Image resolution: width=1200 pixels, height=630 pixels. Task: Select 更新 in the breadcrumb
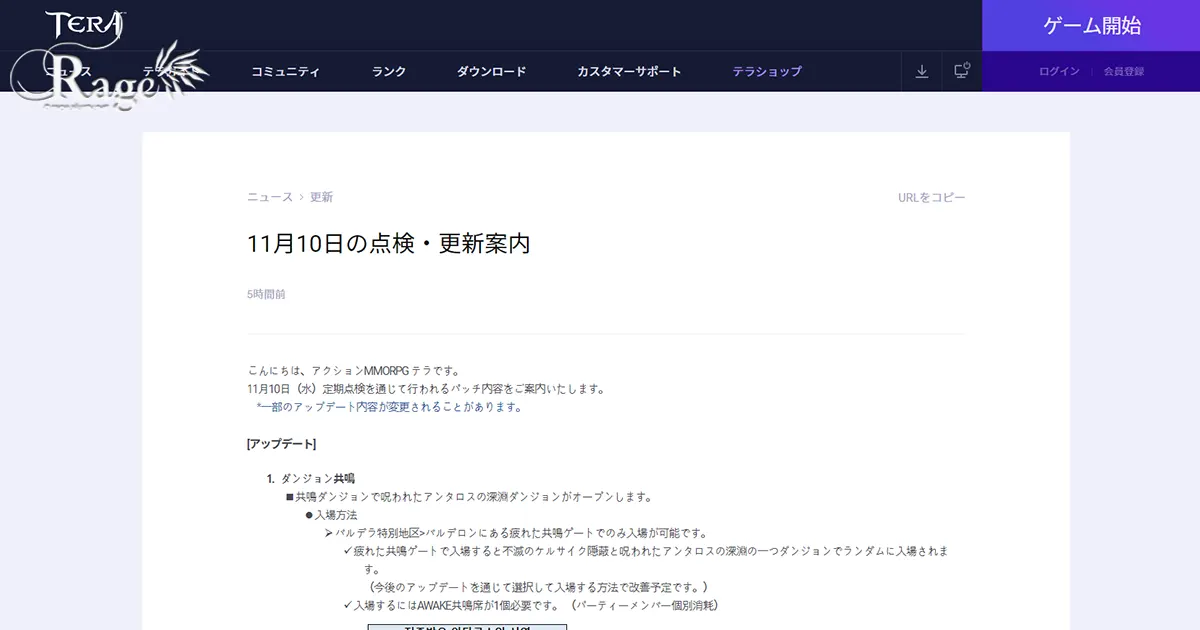click(321, 197)
